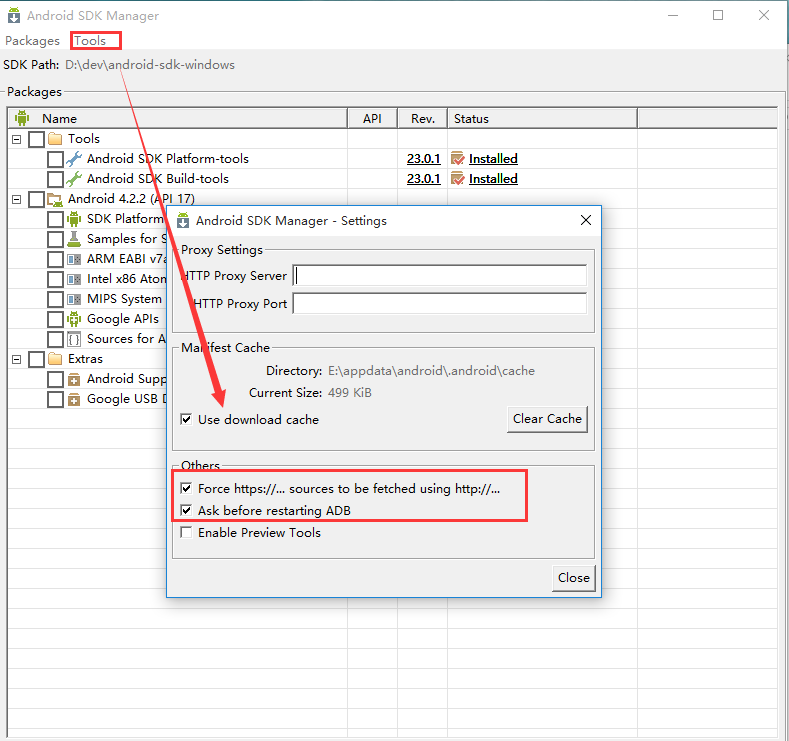Check the Google APIs row checkbox

tap(55, 319)
